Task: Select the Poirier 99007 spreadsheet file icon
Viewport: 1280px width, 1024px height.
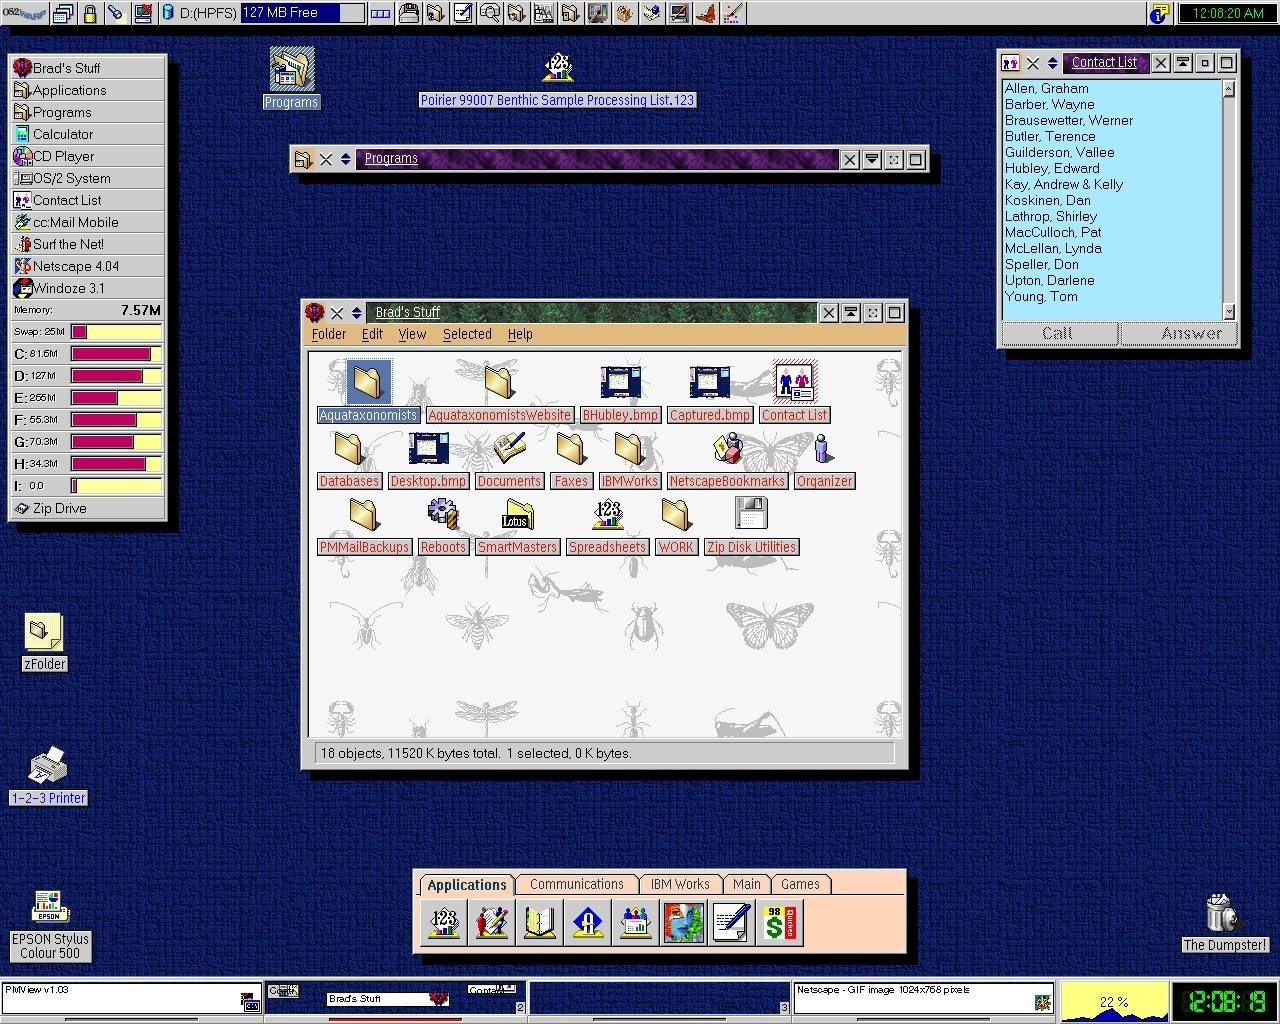Action: 558,68
